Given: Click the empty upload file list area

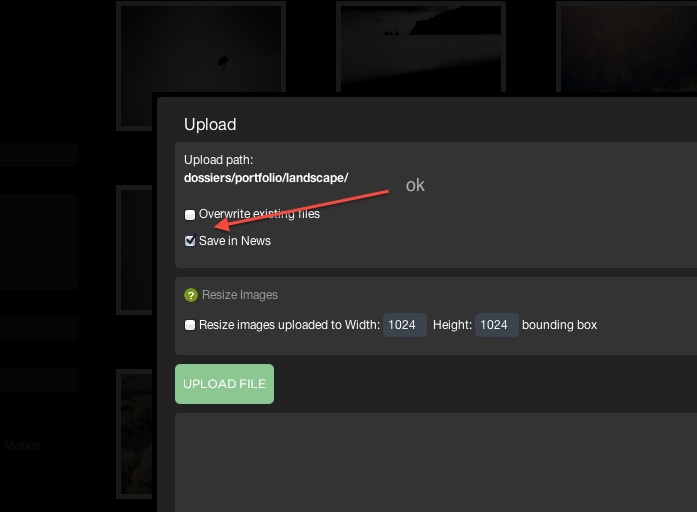Looking at the screenshot, I should pos(436,462).
